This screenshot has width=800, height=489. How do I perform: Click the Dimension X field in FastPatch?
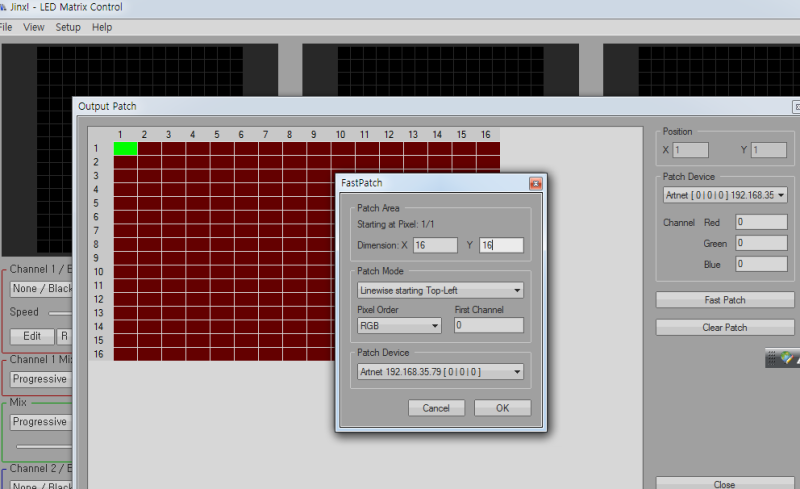(435, 245)
